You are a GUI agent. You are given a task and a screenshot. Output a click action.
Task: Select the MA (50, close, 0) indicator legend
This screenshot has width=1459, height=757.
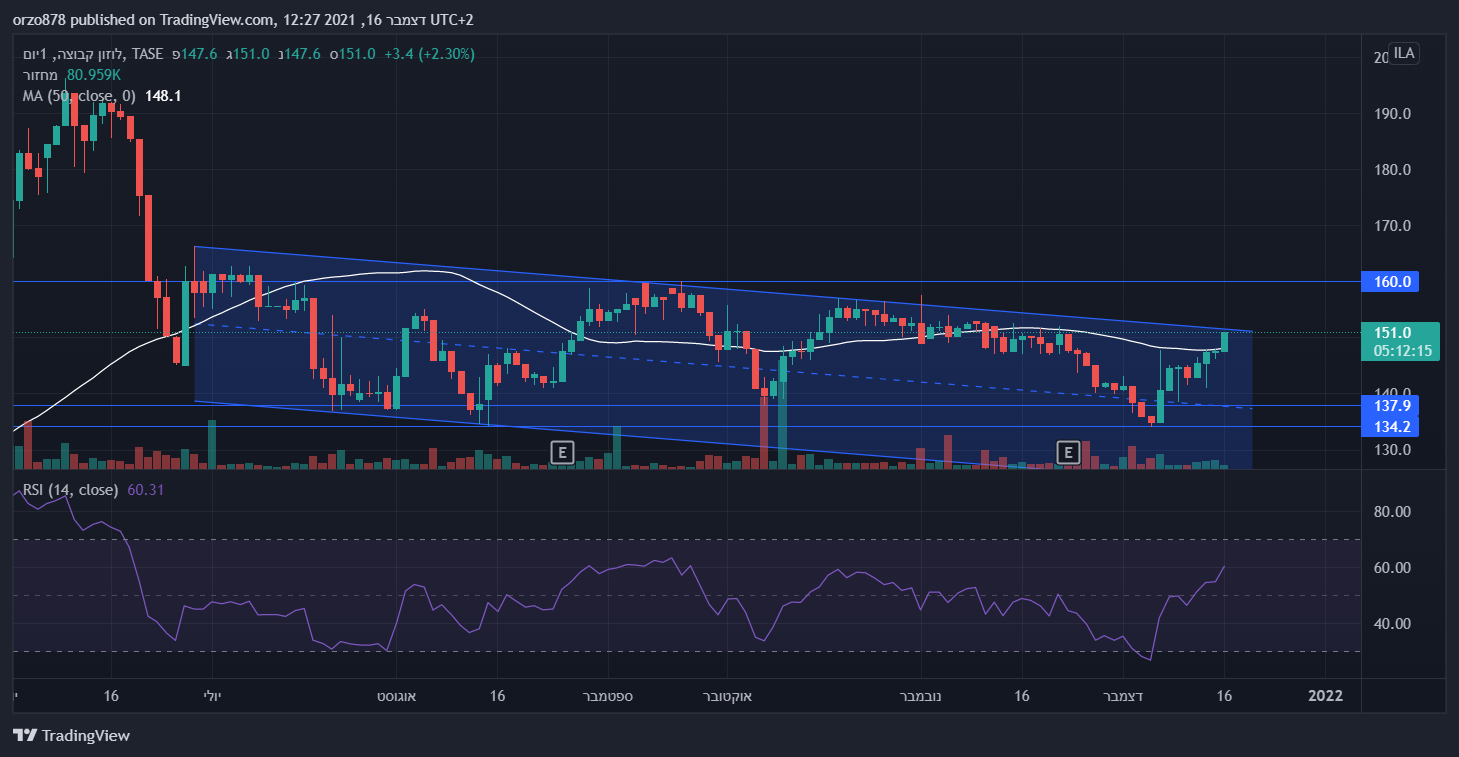(78, 96)
